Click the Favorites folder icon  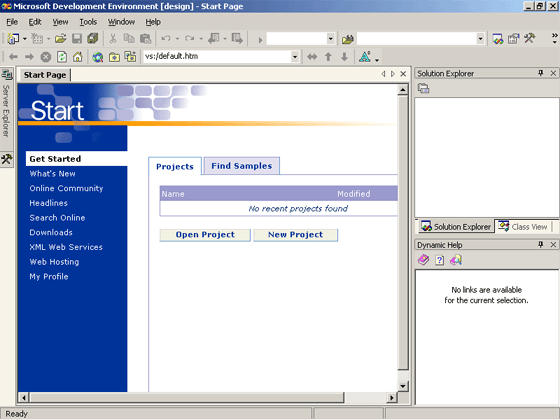pos(114,57)
